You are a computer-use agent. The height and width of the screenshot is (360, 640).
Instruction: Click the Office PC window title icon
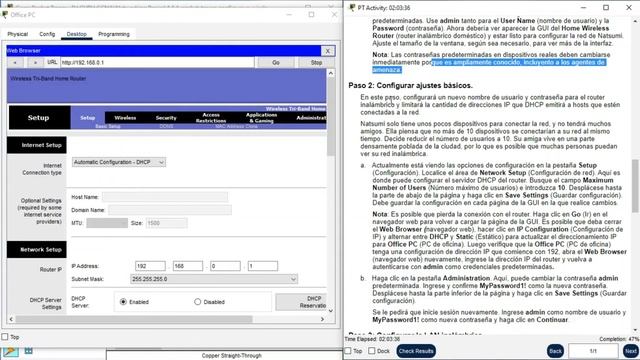[x=5, y=15]
